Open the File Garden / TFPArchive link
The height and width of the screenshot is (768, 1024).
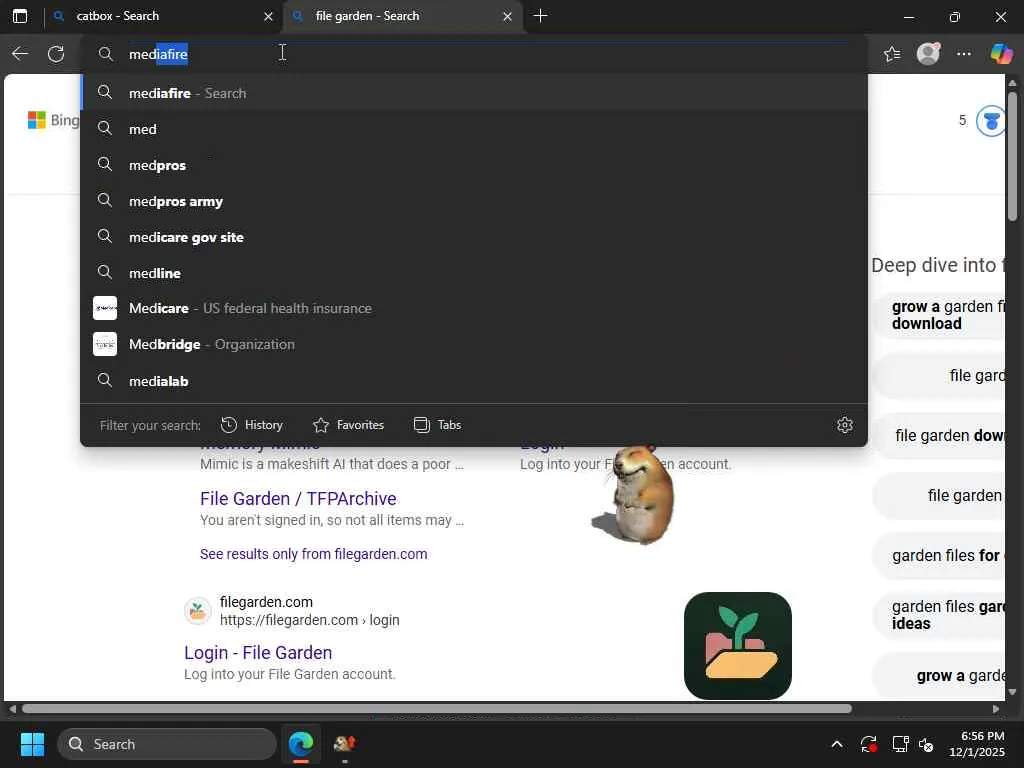click(x=298, y=498)
